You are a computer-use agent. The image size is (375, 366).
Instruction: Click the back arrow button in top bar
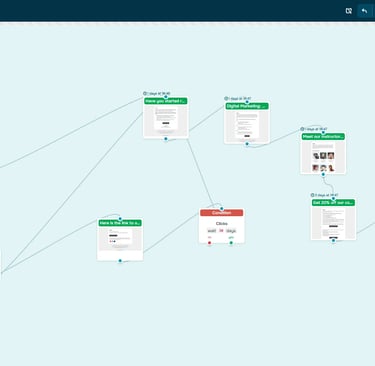[364, 11]
